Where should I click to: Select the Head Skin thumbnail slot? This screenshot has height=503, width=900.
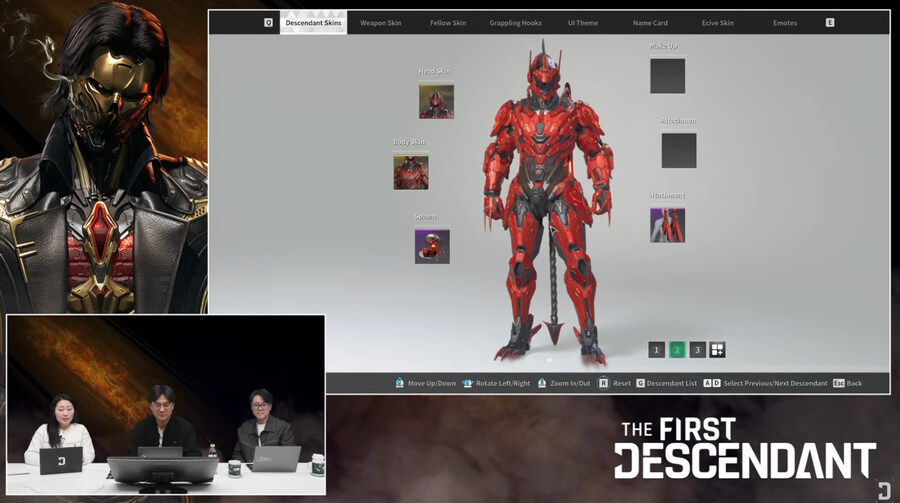[436, 102]
